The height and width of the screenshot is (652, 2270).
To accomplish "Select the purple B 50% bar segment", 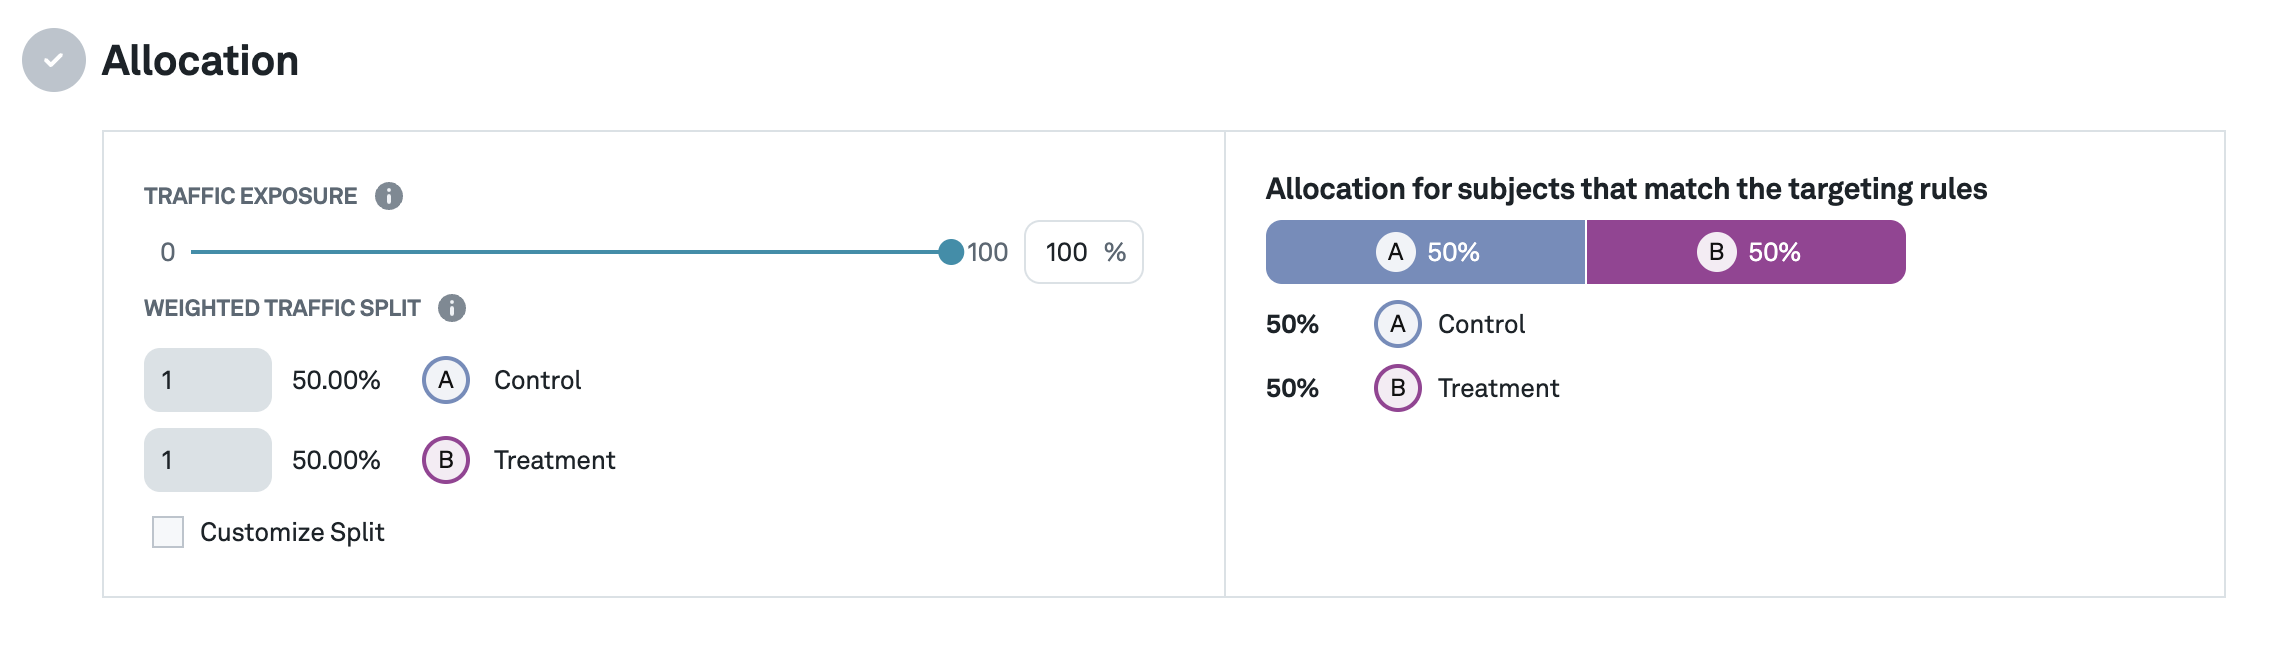I will [1745, 251].
